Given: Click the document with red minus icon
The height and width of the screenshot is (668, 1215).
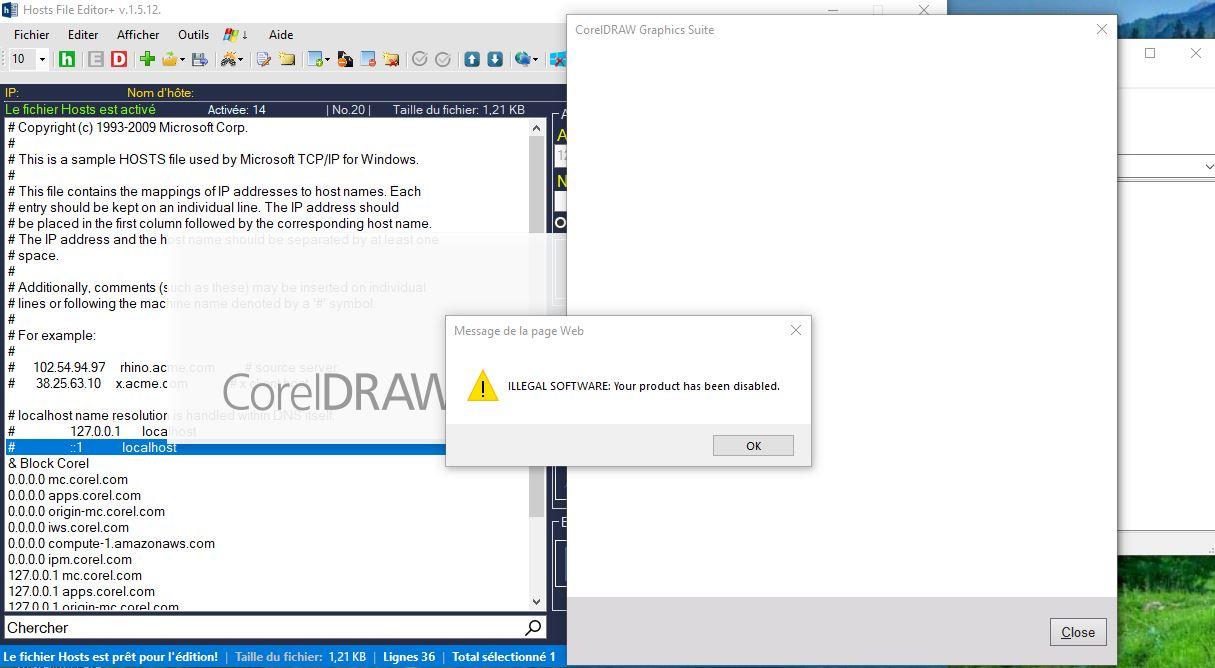Looking at the screenshot, I should click(x=368, y=59).
